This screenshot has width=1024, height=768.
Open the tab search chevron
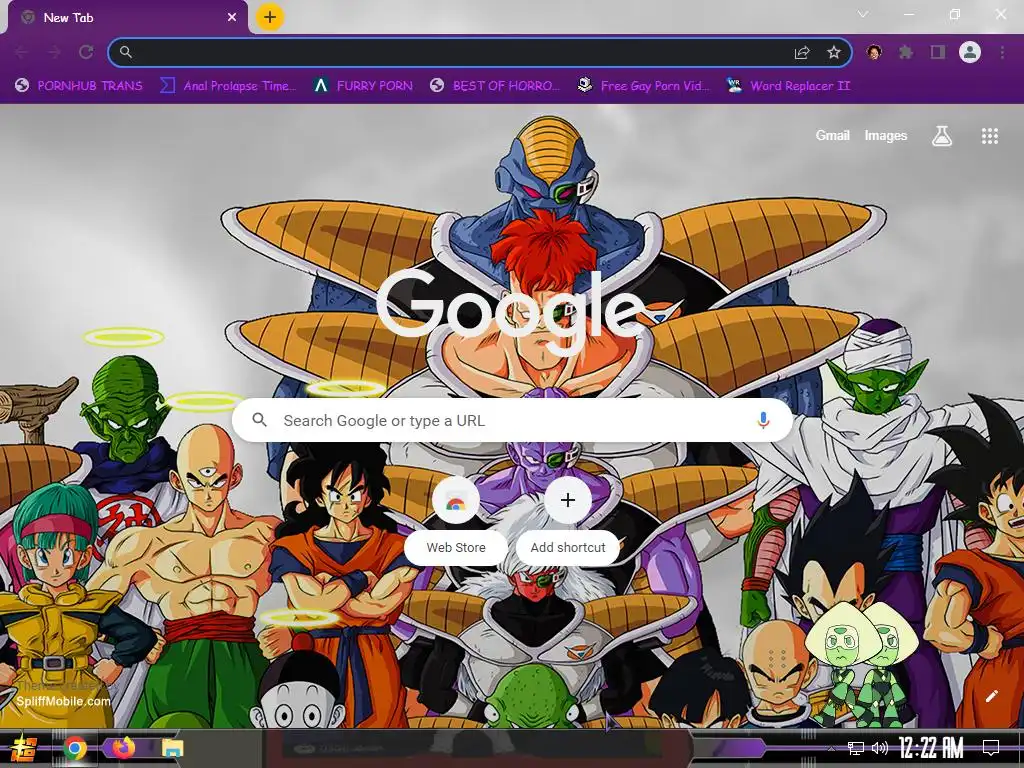coord(863,14)
